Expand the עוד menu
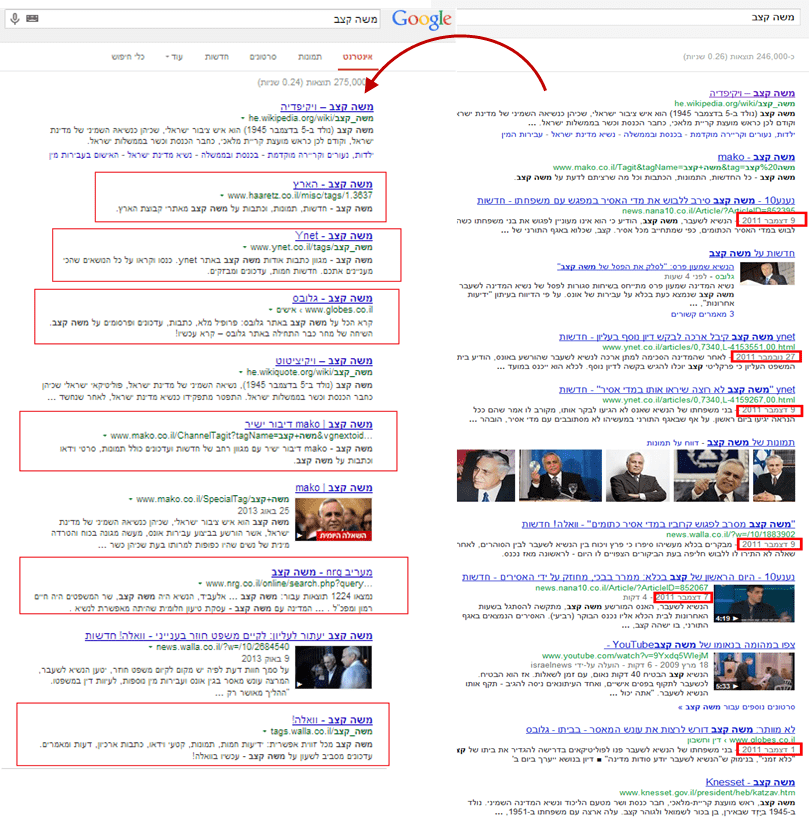The width and height of the screenshot is (809, 823). point(174,57)
